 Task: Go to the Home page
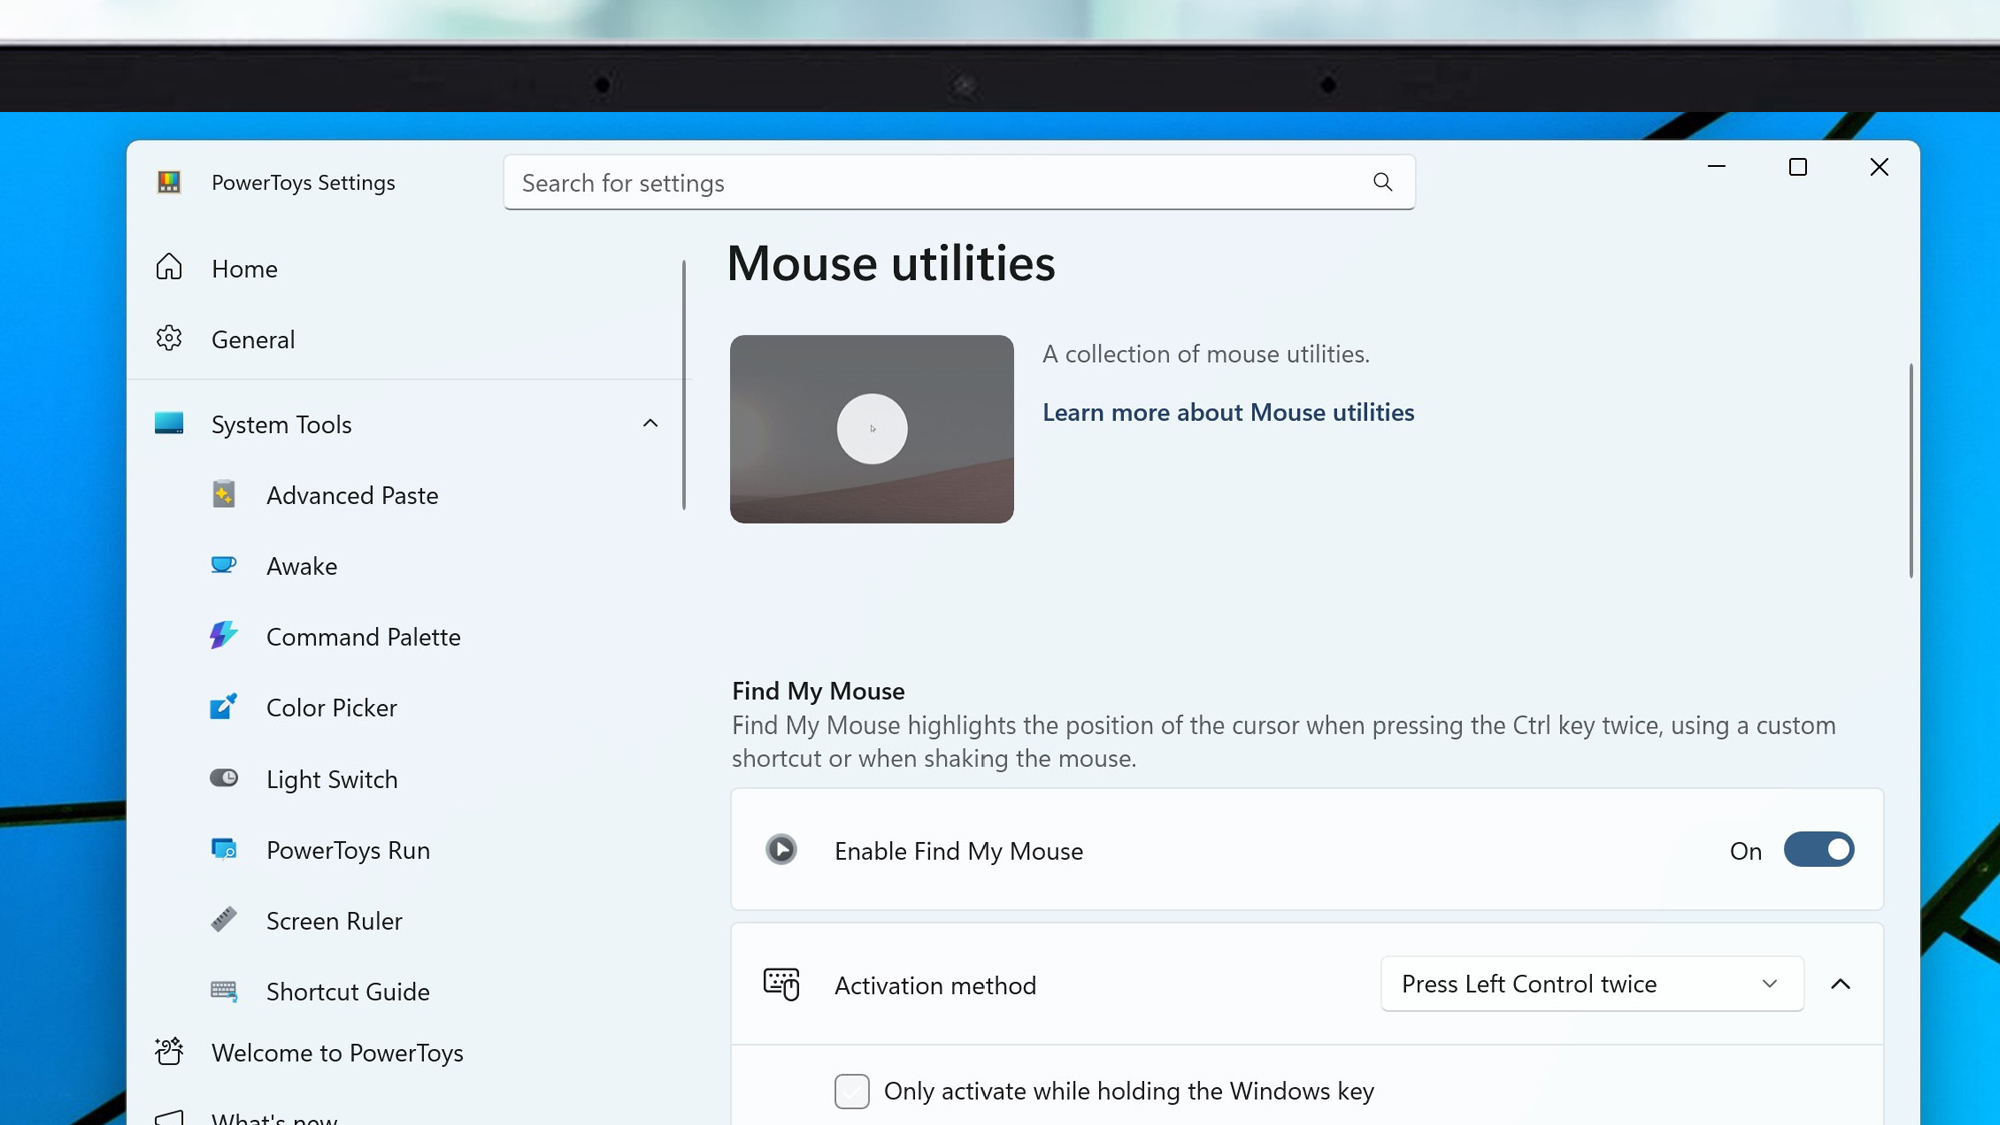point(244,268)
